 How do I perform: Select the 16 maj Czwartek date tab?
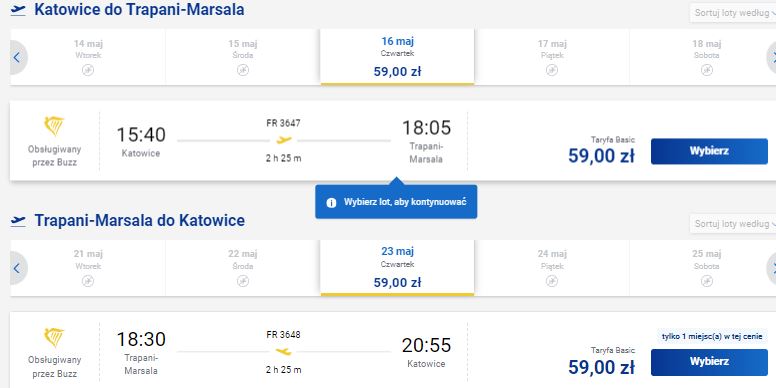(397, 57)
